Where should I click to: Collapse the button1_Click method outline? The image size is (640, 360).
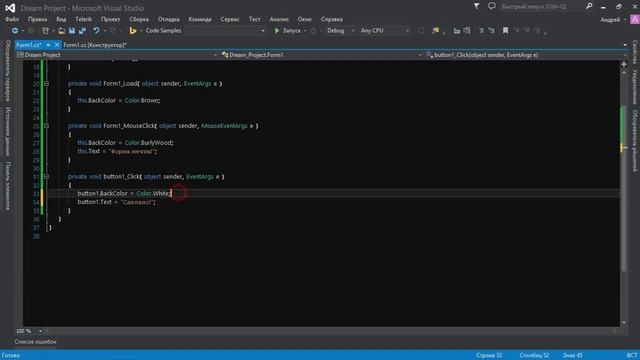(x=47, y=176)
